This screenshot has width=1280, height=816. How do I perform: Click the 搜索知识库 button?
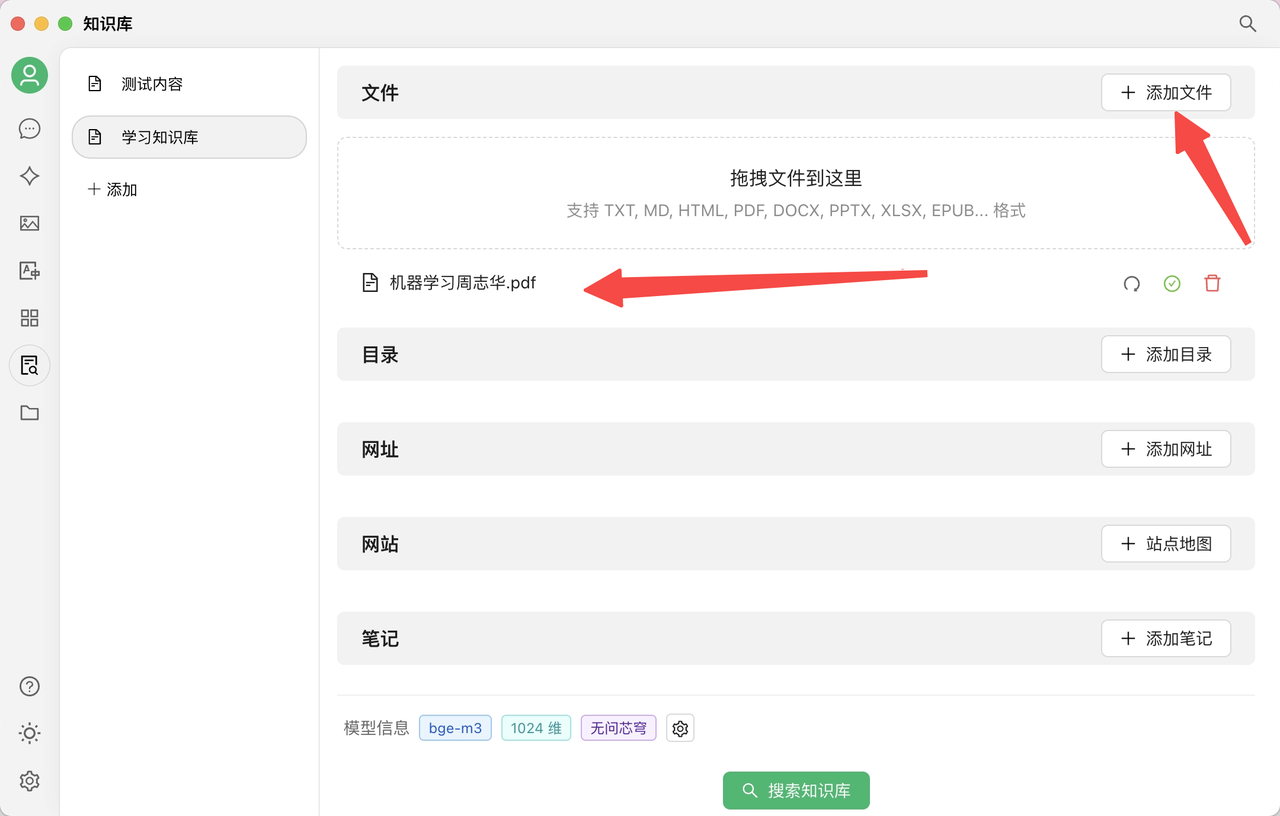[x=796, y=790]
